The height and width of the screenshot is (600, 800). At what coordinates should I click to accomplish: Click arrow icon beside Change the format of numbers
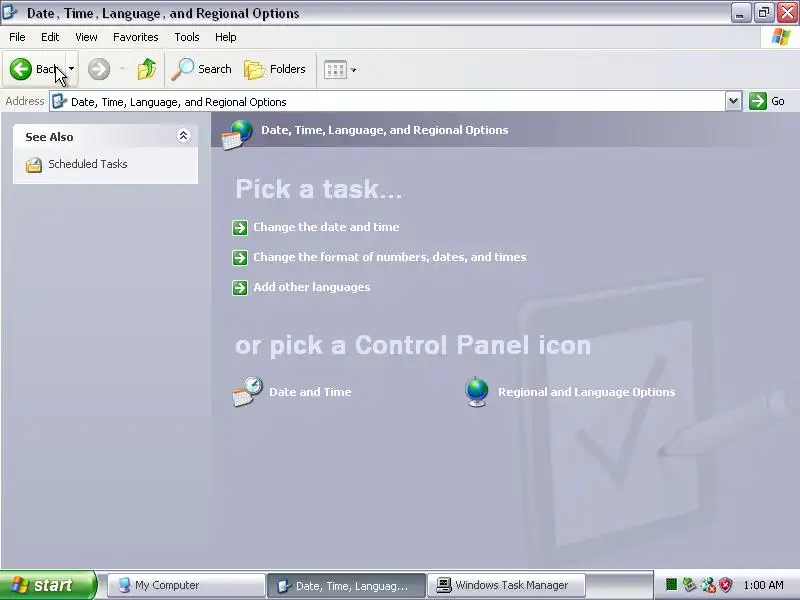(240, 258)
